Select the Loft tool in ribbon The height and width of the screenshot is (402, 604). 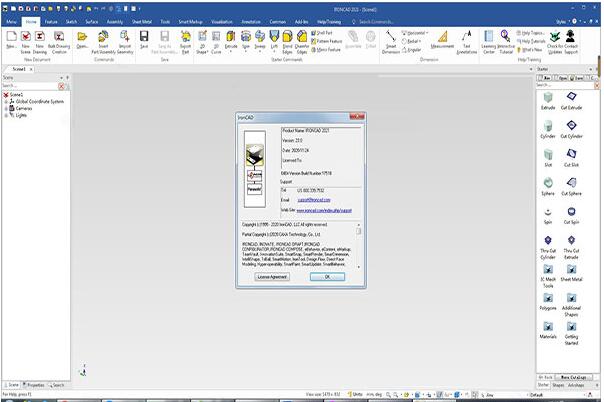pos(274,37)
